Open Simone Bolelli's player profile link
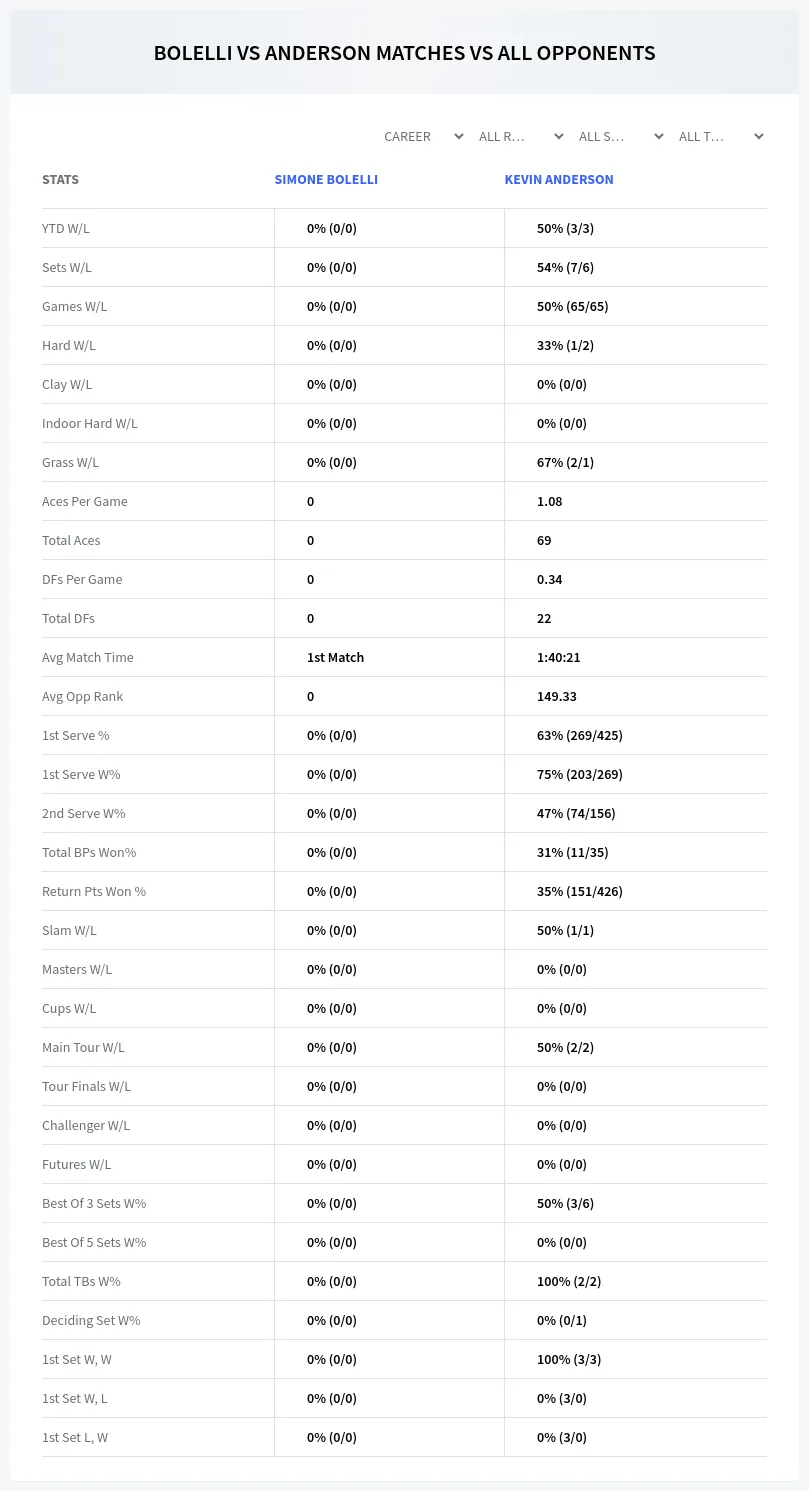Viewport: 809px width, 1491px height. pos(326,180)
